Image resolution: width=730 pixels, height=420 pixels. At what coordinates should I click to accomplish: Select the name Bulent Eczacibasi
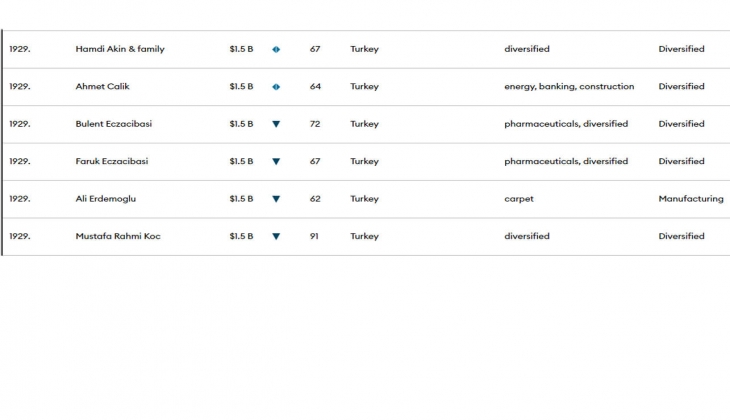pyautogui.click(x=114, y=124)
